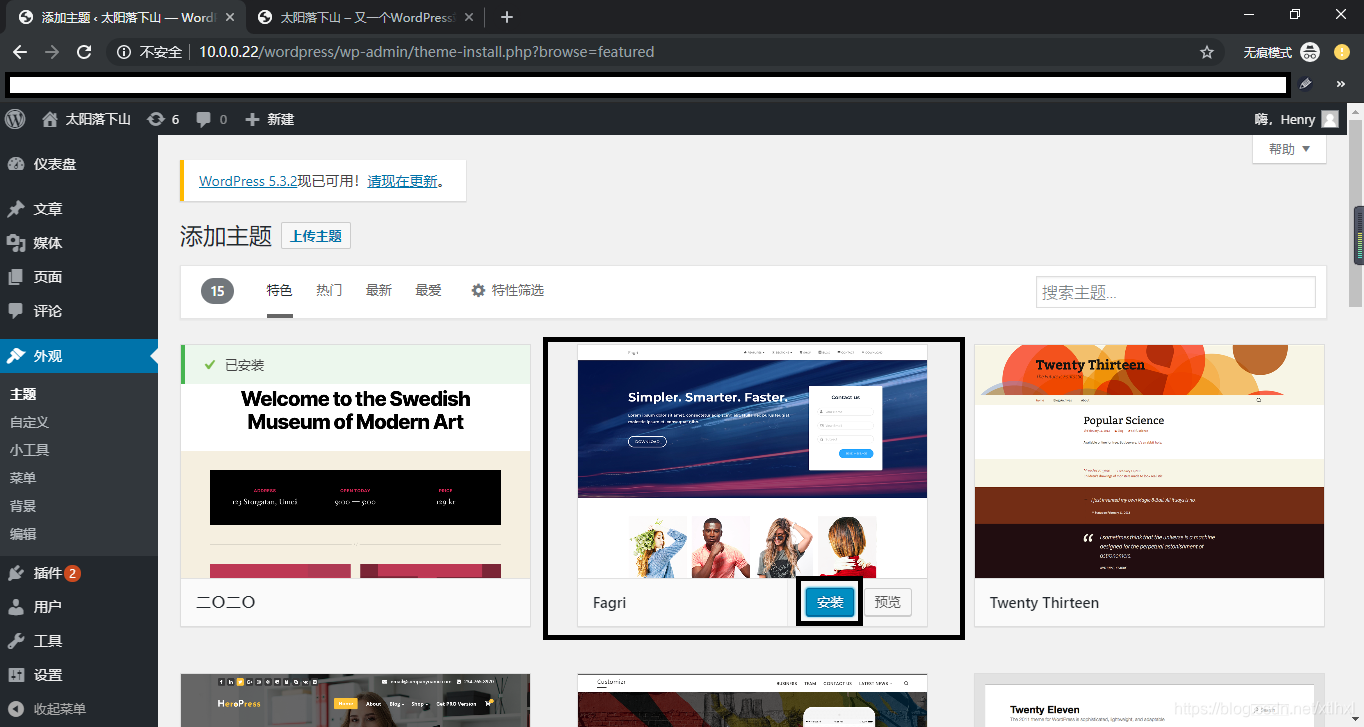
Task: Click the 15 theme count badge
Action: pyautogui.click(x=217, y=291)
